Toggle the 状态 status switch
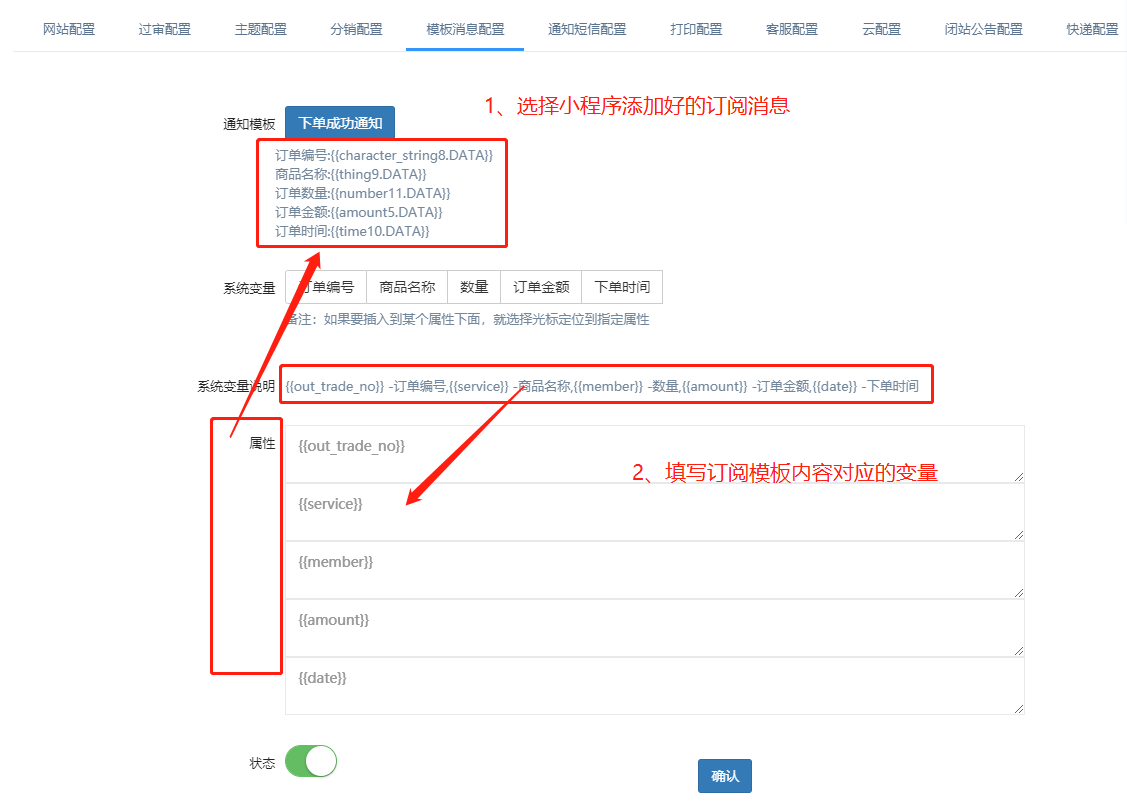Viewport: 1127px width, 809px height. [x=310, y=761]
